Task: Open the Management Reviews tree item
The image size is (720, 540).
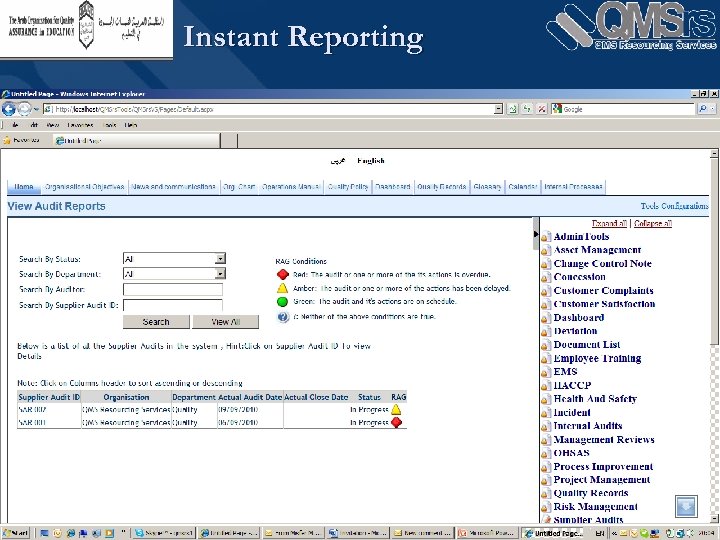Action: pos(604,439)
